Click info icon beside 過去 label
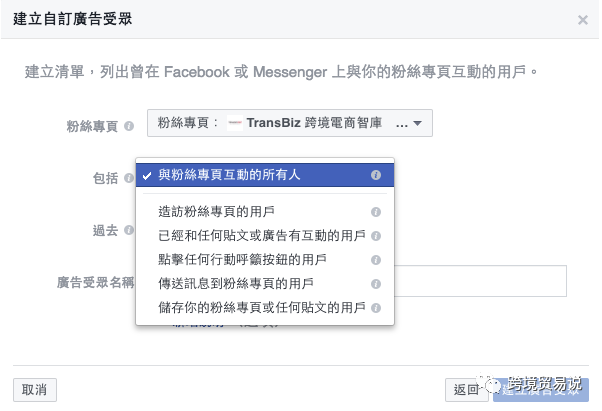 pyautogui.click(x=129, y=230)
